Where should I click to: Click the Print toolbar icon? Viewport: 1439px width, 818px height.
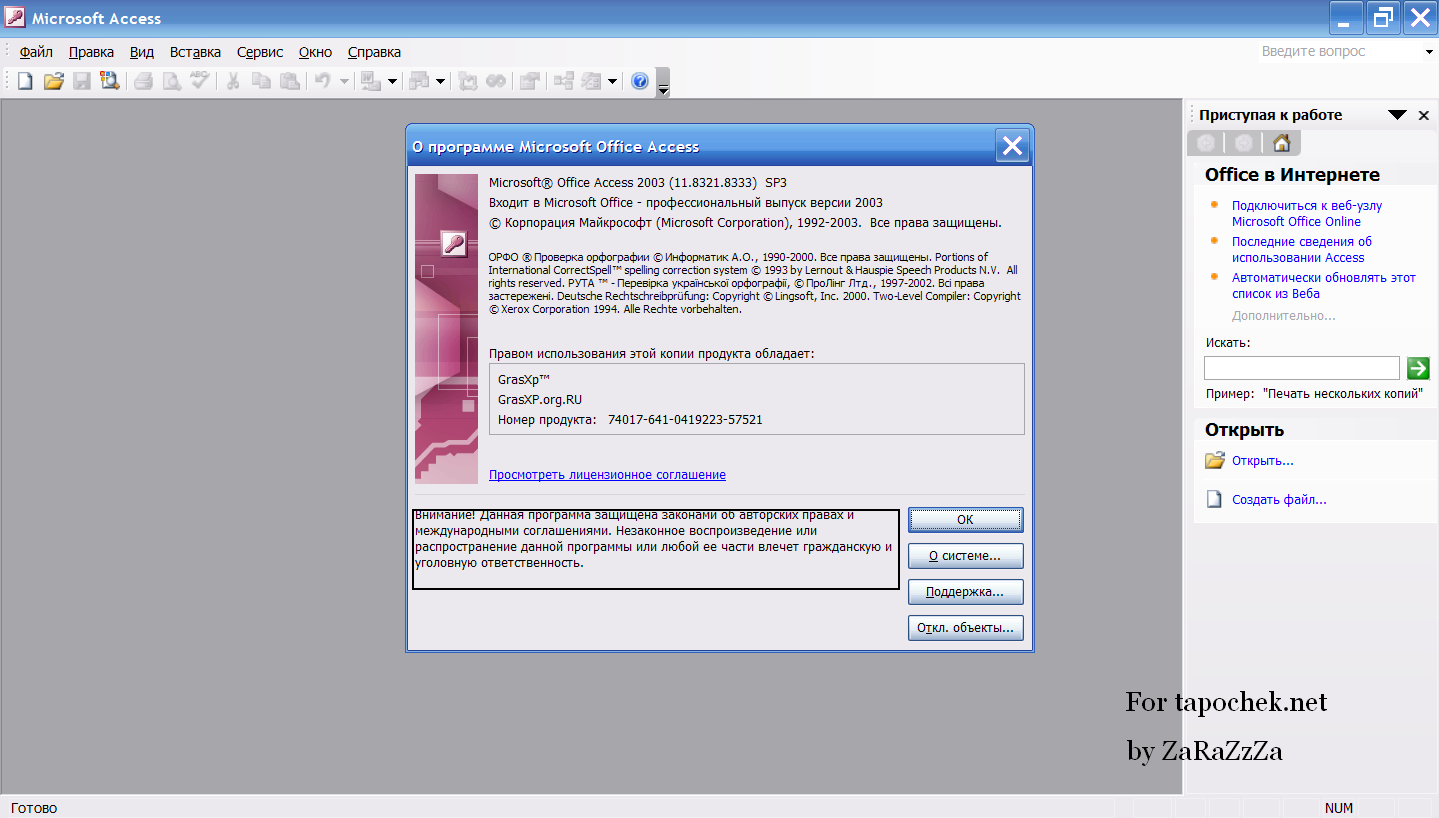pyautogui.click(x=144, y=81)
